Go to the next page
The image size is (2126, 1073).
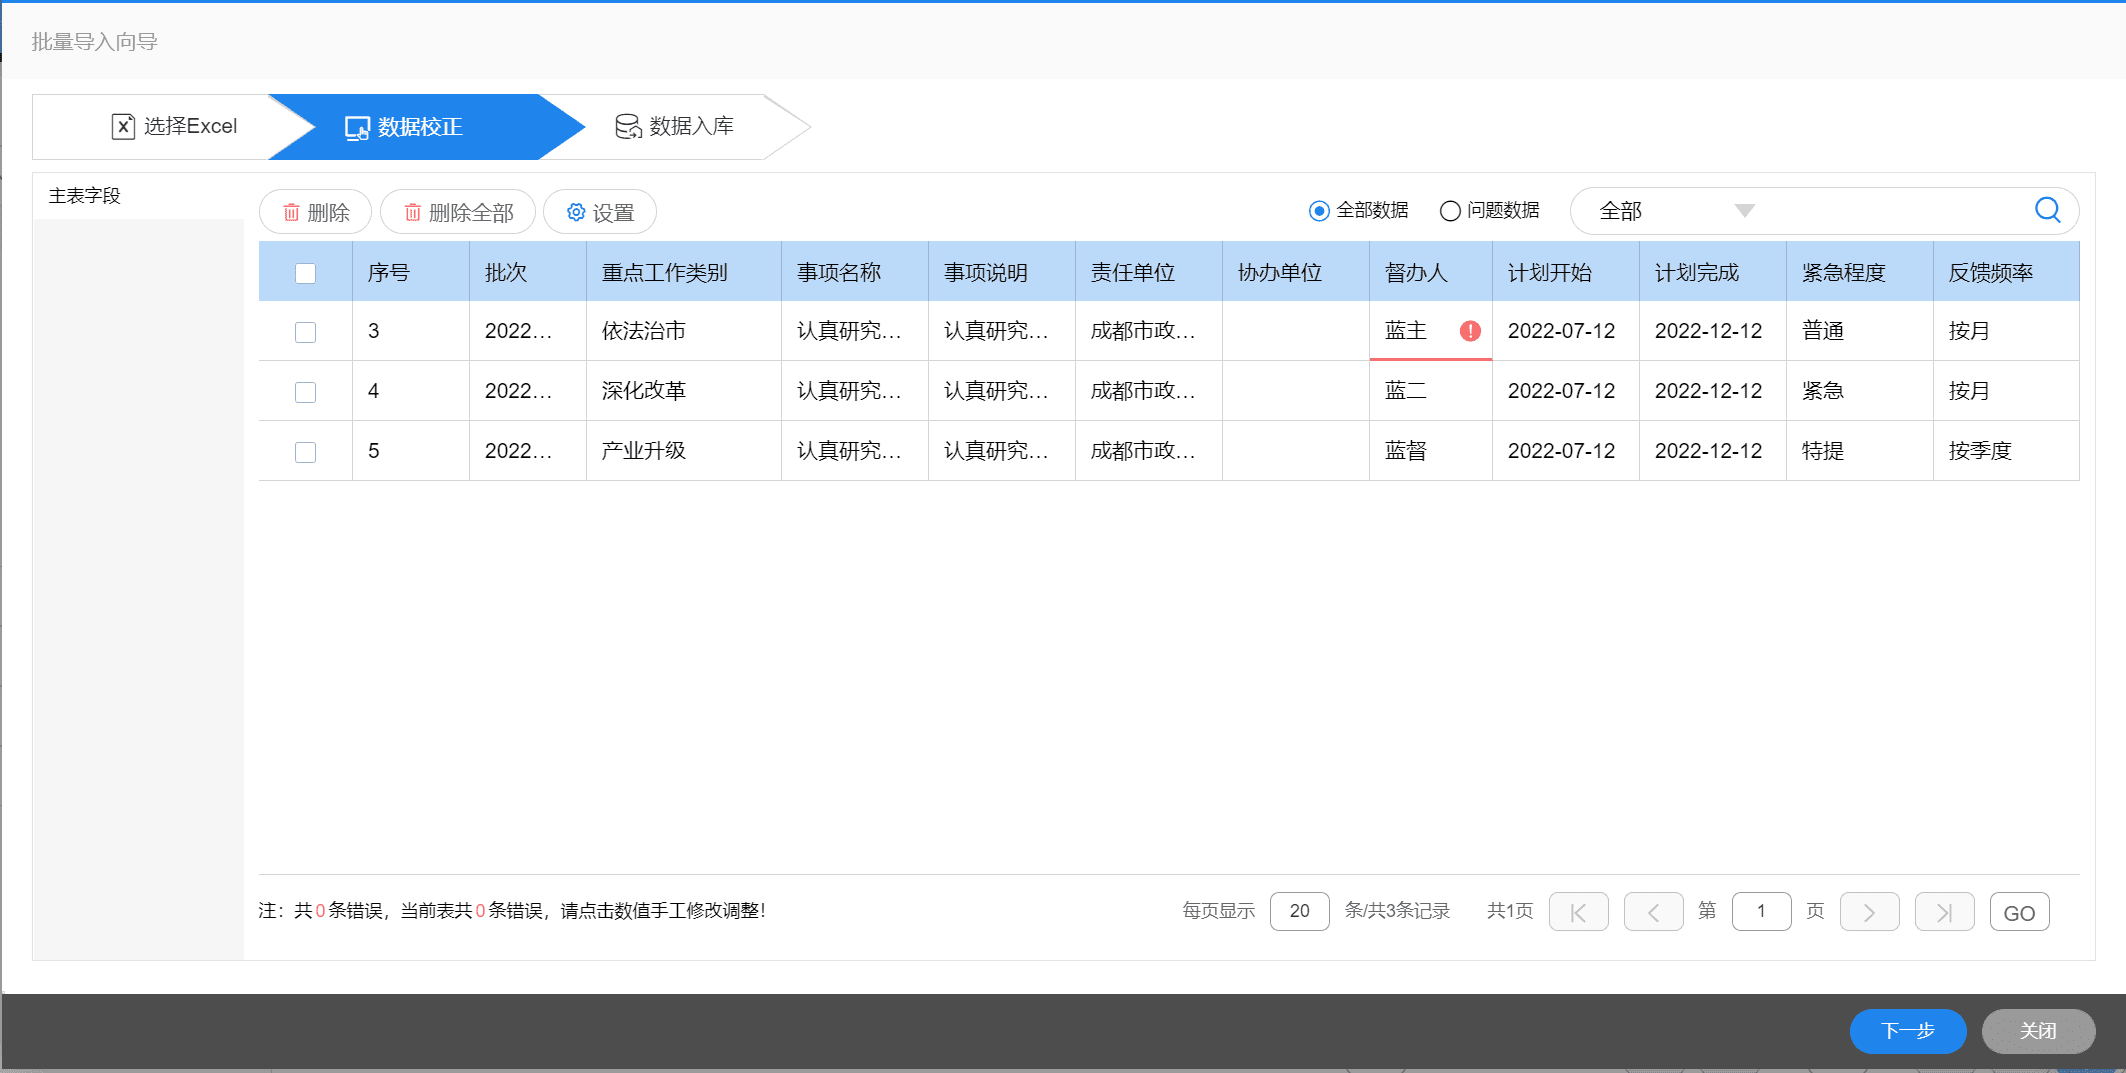coord(1869,912)
